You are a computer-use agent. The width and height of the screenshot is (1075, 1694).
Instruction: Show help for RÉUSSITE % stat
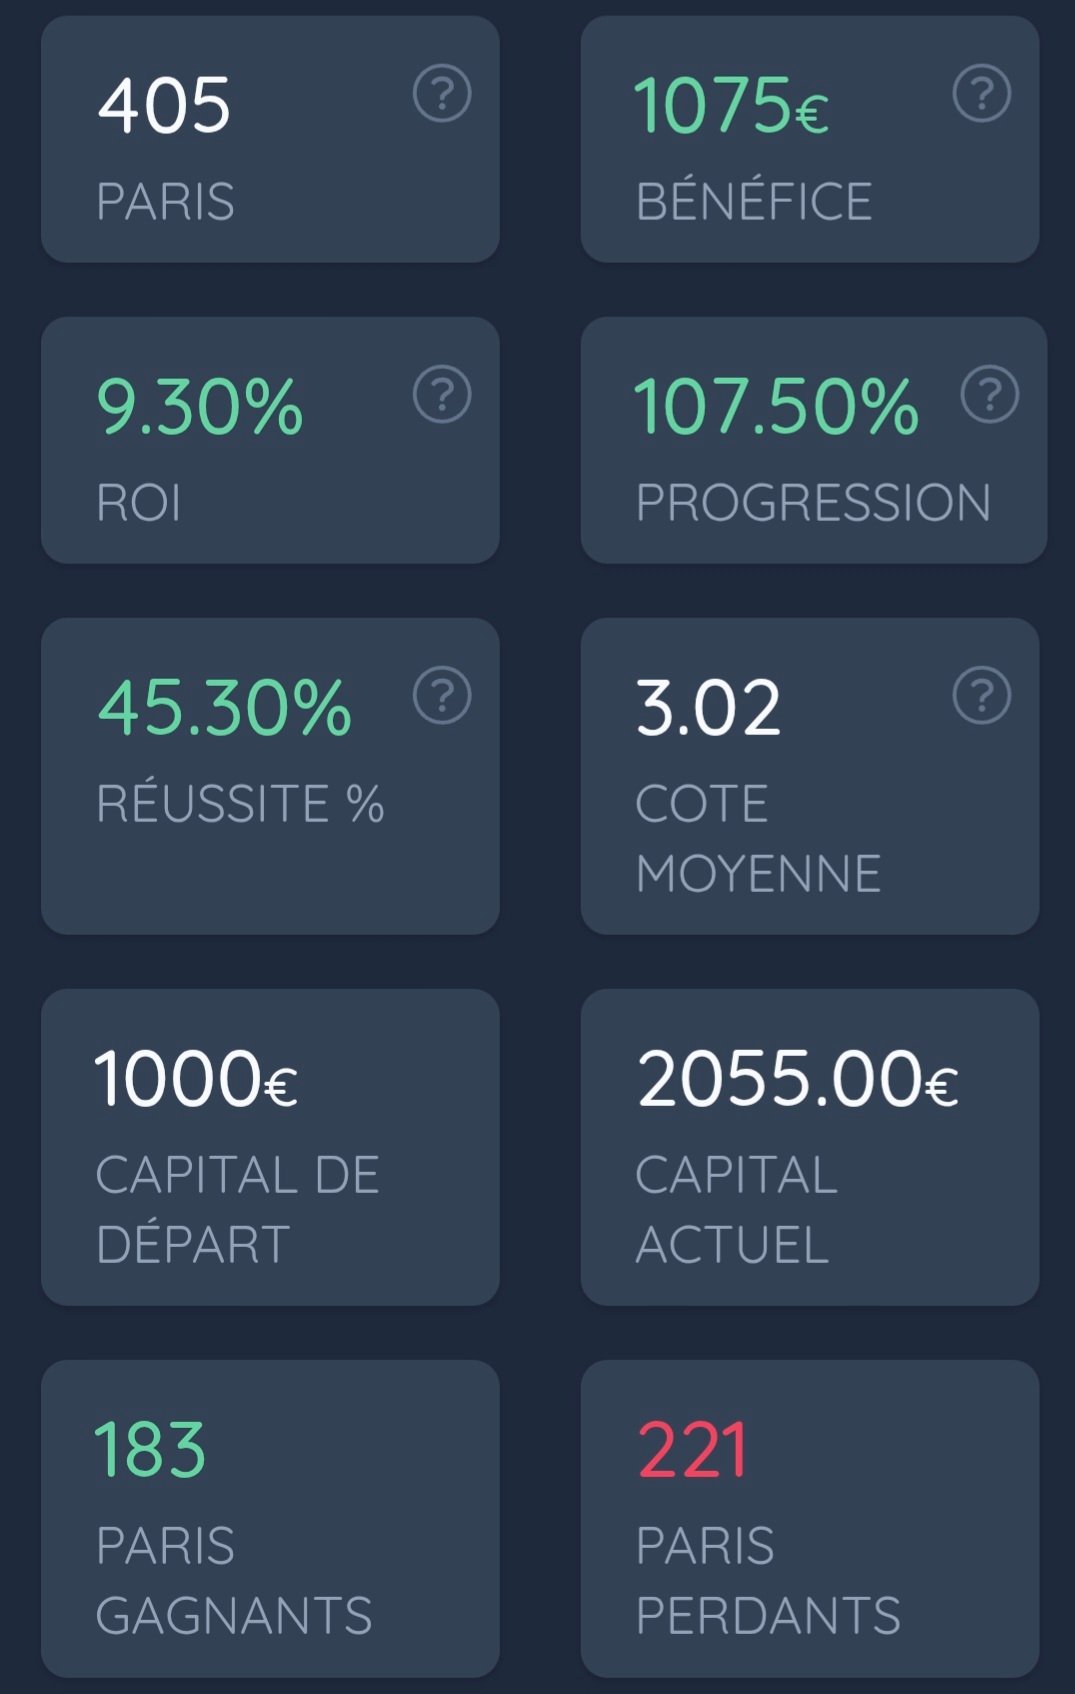pyautogui.click(x=442, y=695)
